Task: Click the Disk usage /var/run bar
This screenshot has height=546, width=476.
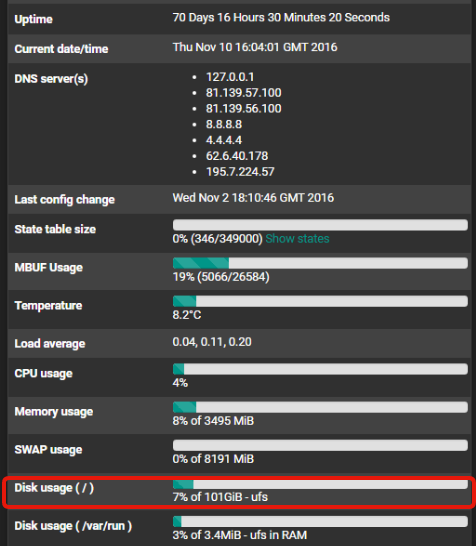Action: coord(320,521)
